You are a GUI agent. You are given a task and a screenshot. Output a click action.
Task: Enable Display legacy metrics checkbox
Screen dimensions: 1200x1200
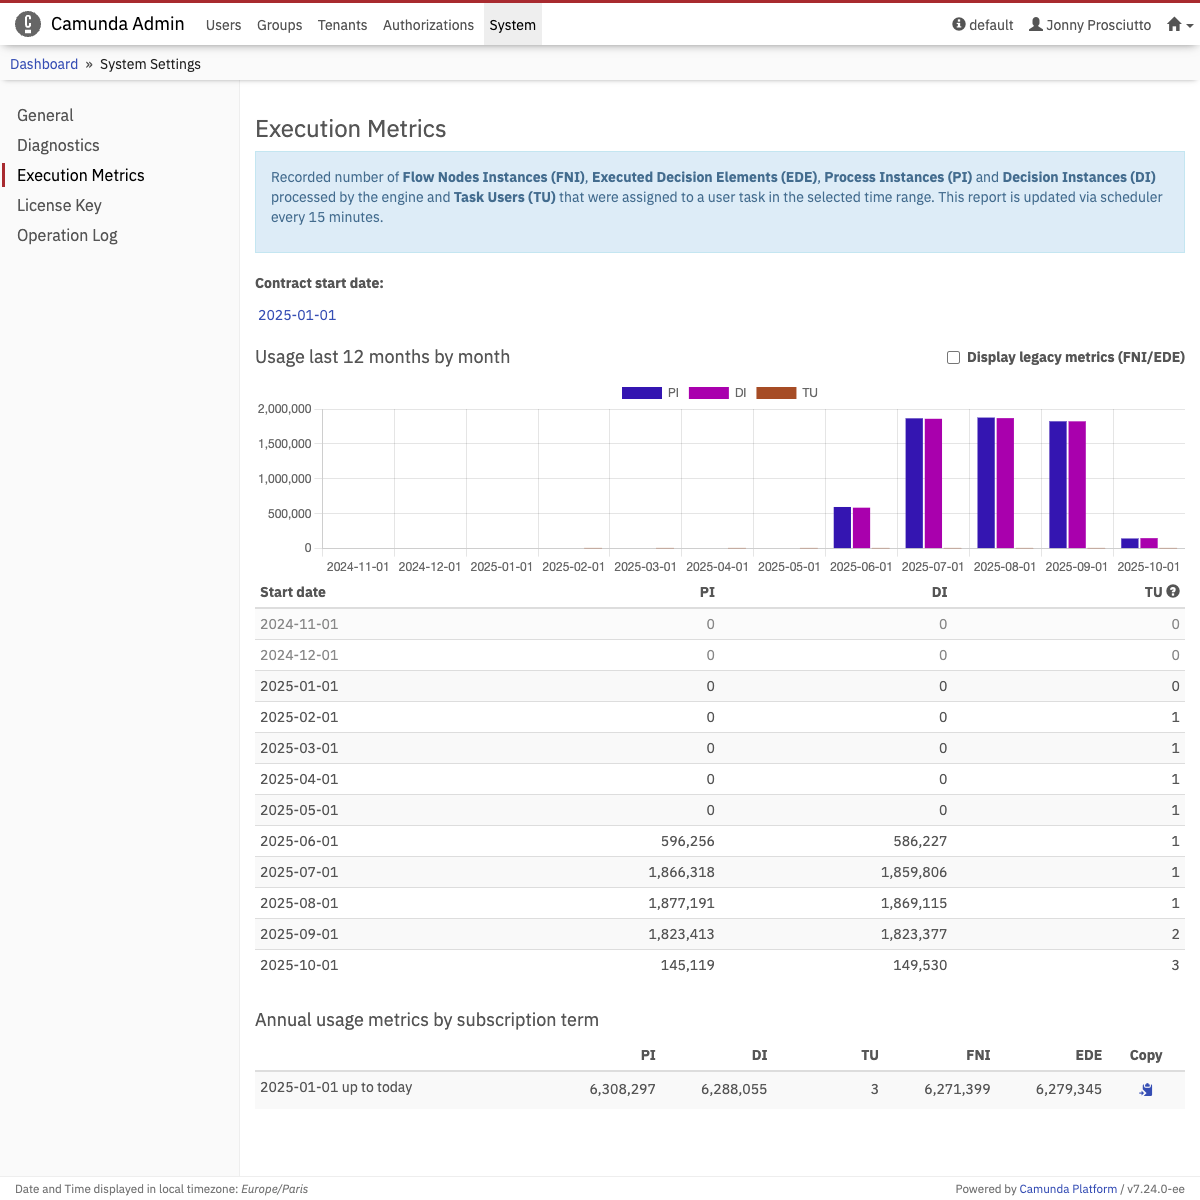953,358
